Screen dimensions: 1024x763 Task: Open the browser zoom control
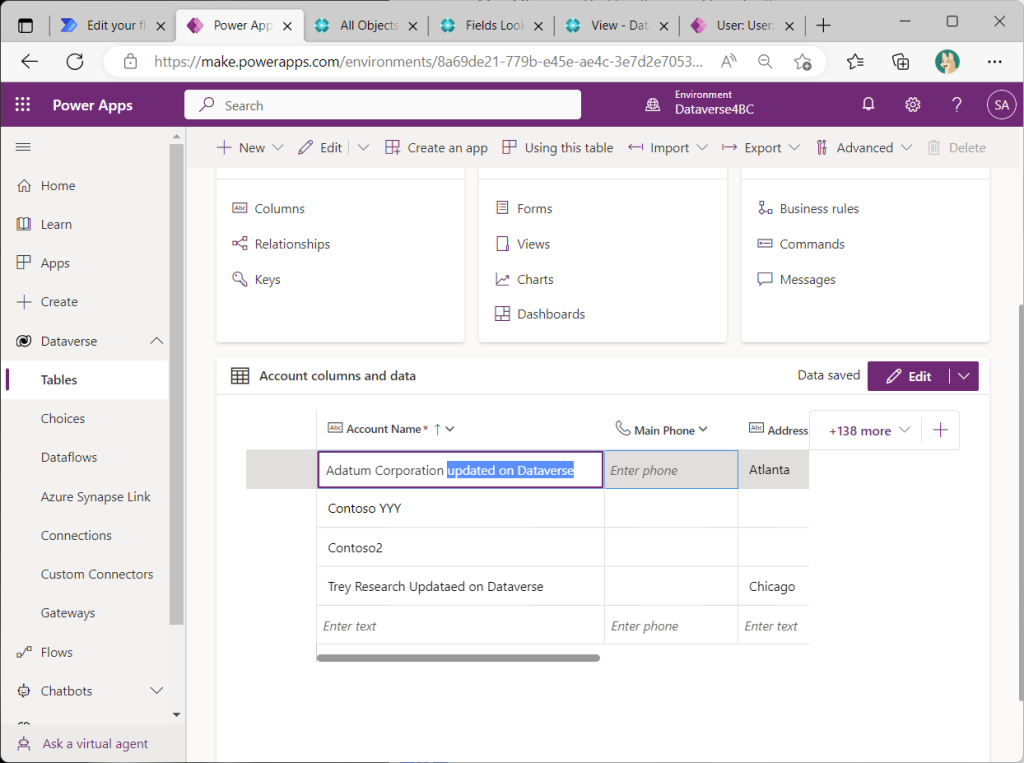765,61
